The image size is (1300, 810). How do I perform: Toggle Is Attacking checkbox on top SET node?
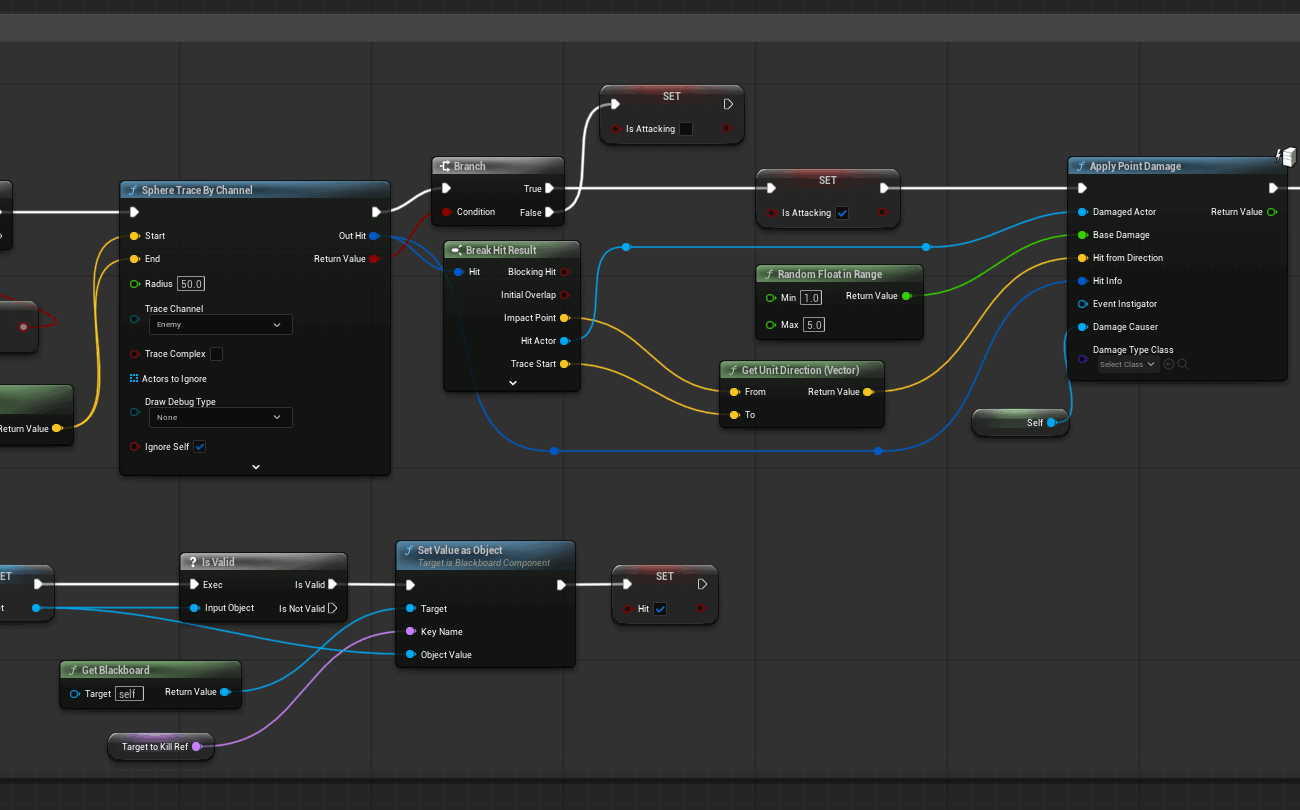pyautogui.click(x=686, y=129)
